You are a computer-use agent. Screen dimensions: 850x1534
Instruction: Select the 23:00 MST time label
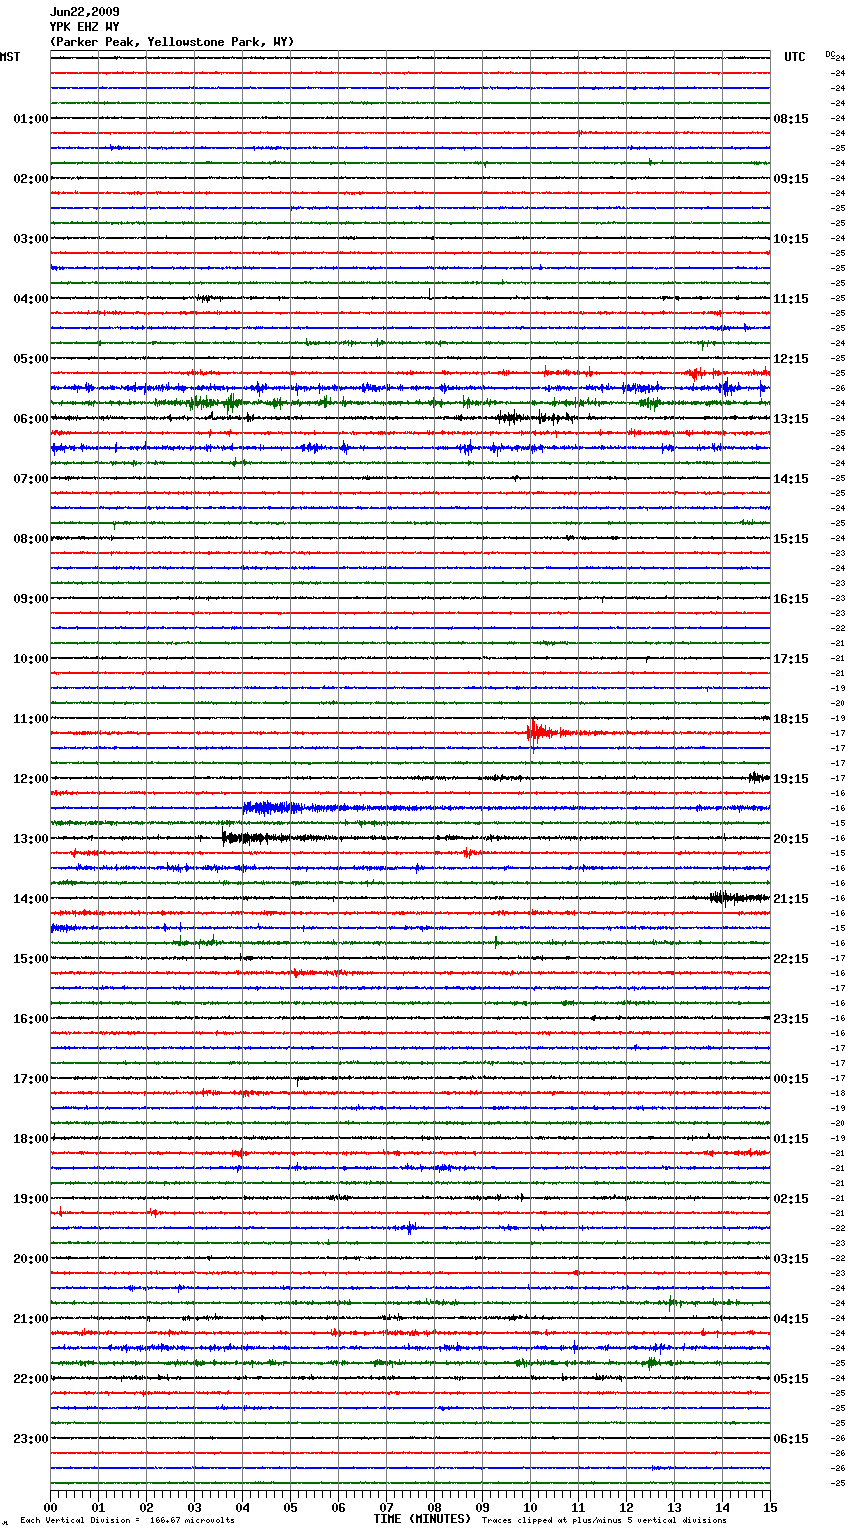(31, 1439)
